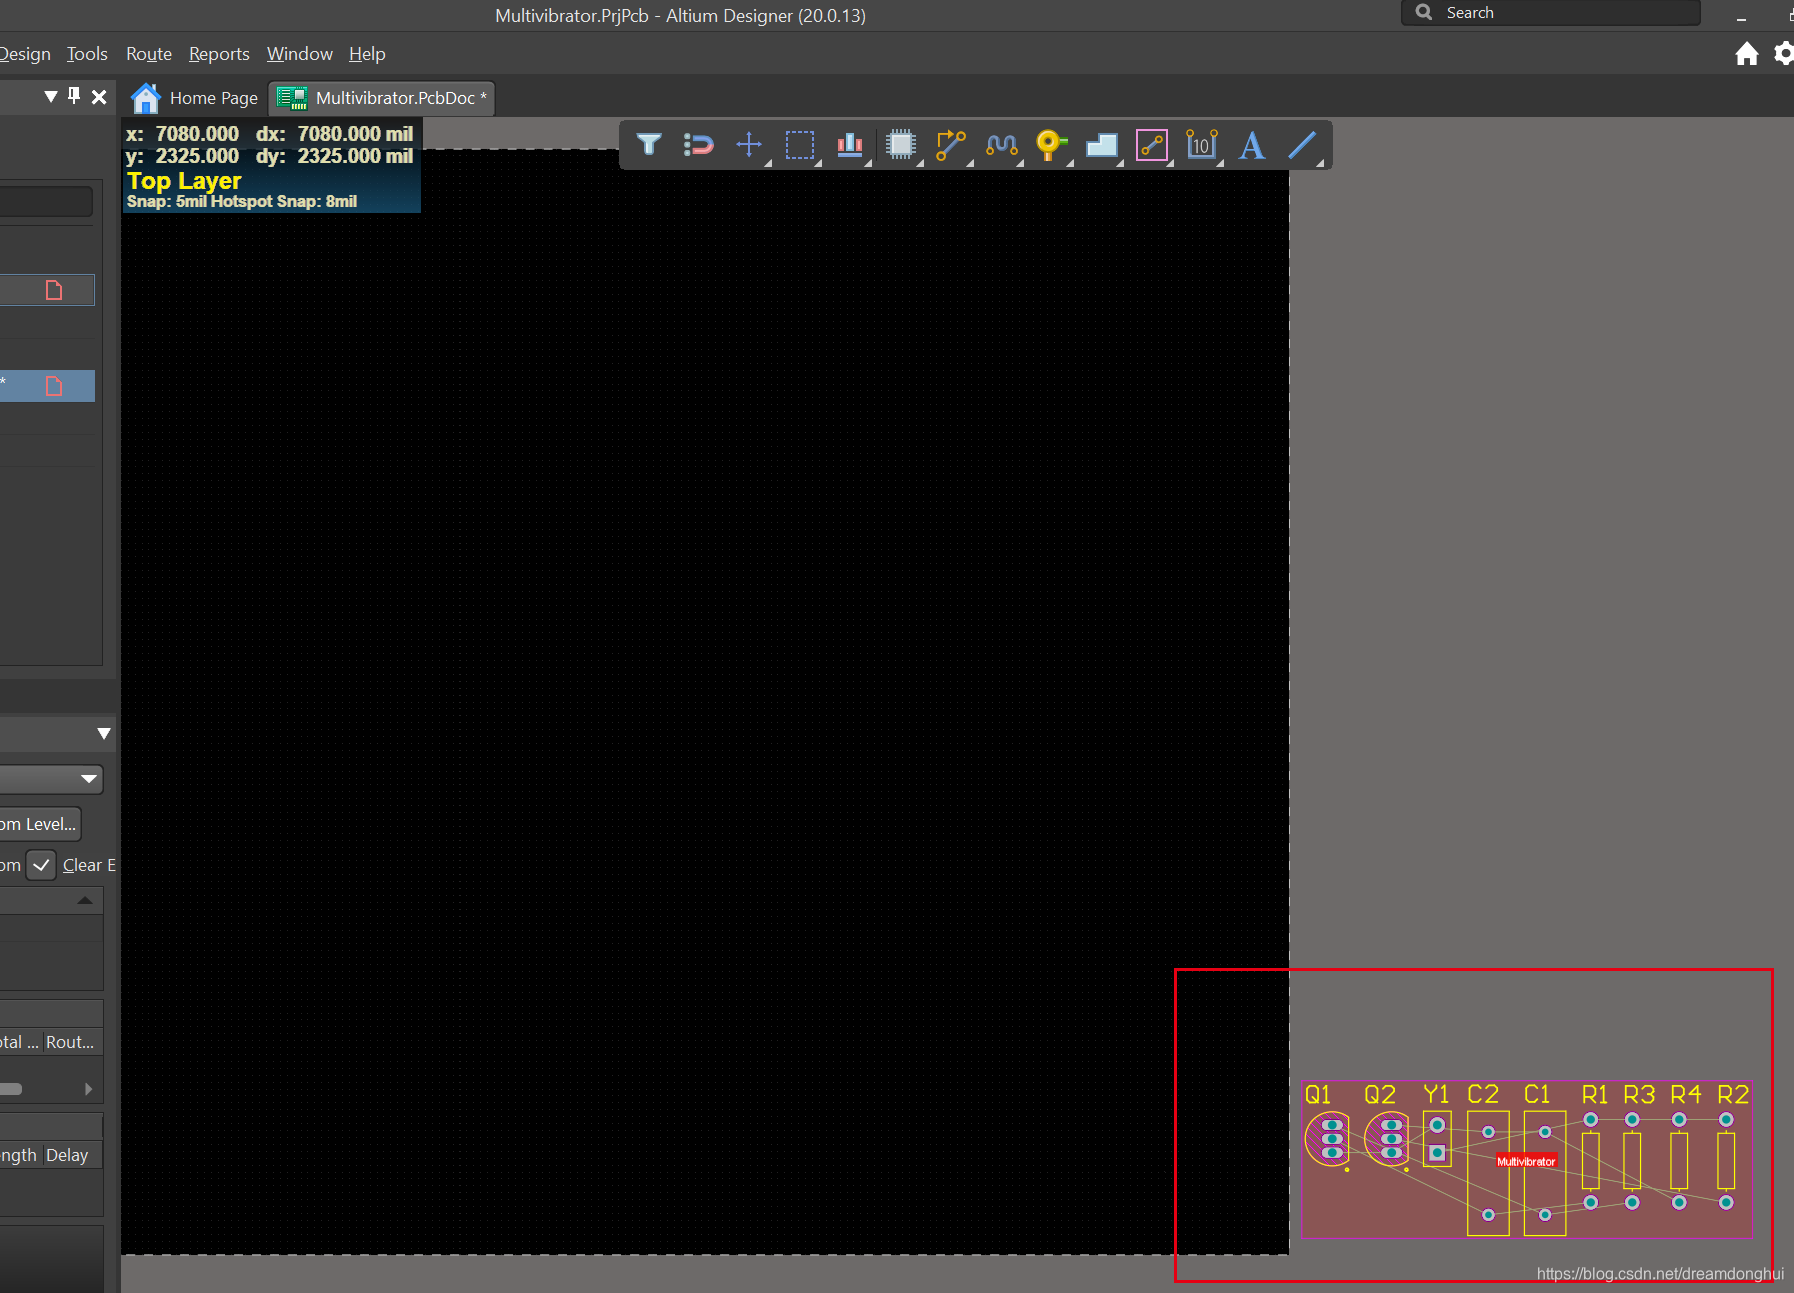The height and width of the screenshot is (1293, 1794).
Task: Open the Help menu
Action: pyautogui.click(x=367, y=54)
